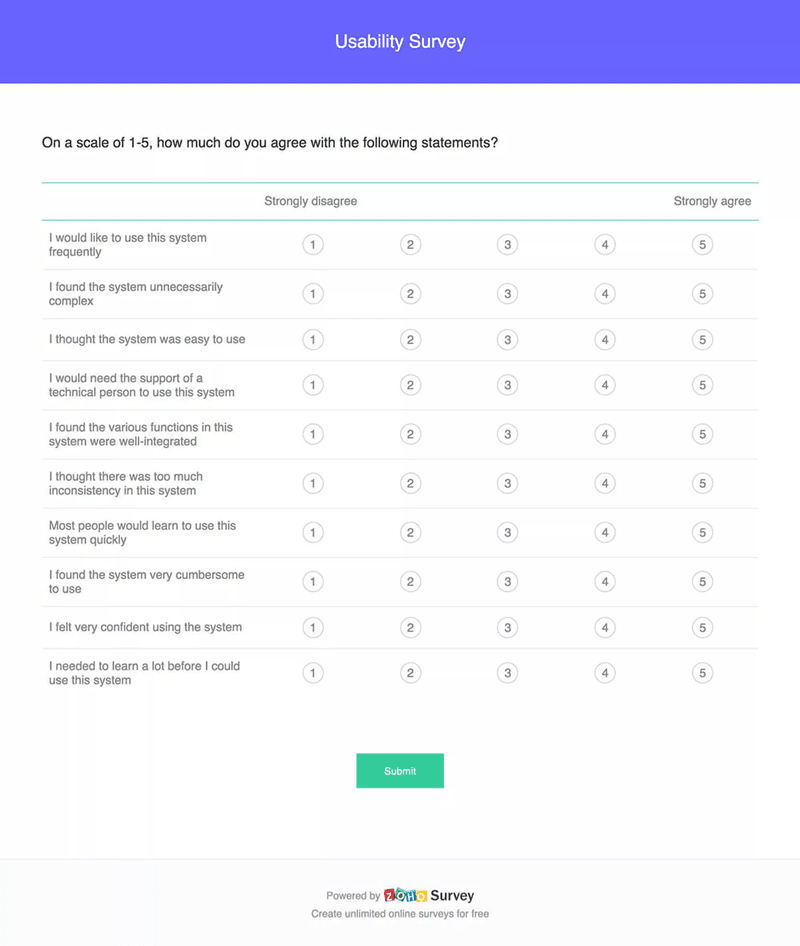The width and height of the screenshot is (800, 946).
Task: Select rating 3 for unnecessarily complex statement
Action: coord(507,294)
